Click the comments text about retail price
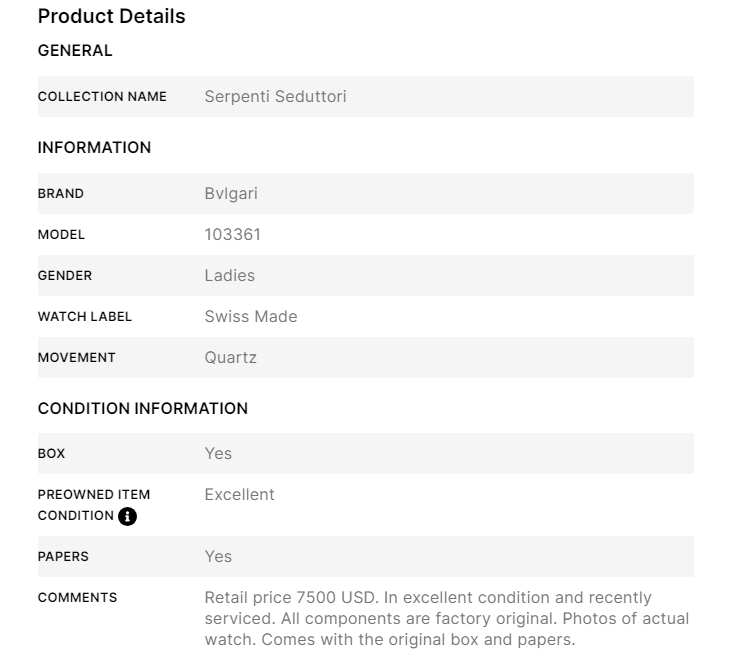The image size is (730, 672). click(446, 619)
